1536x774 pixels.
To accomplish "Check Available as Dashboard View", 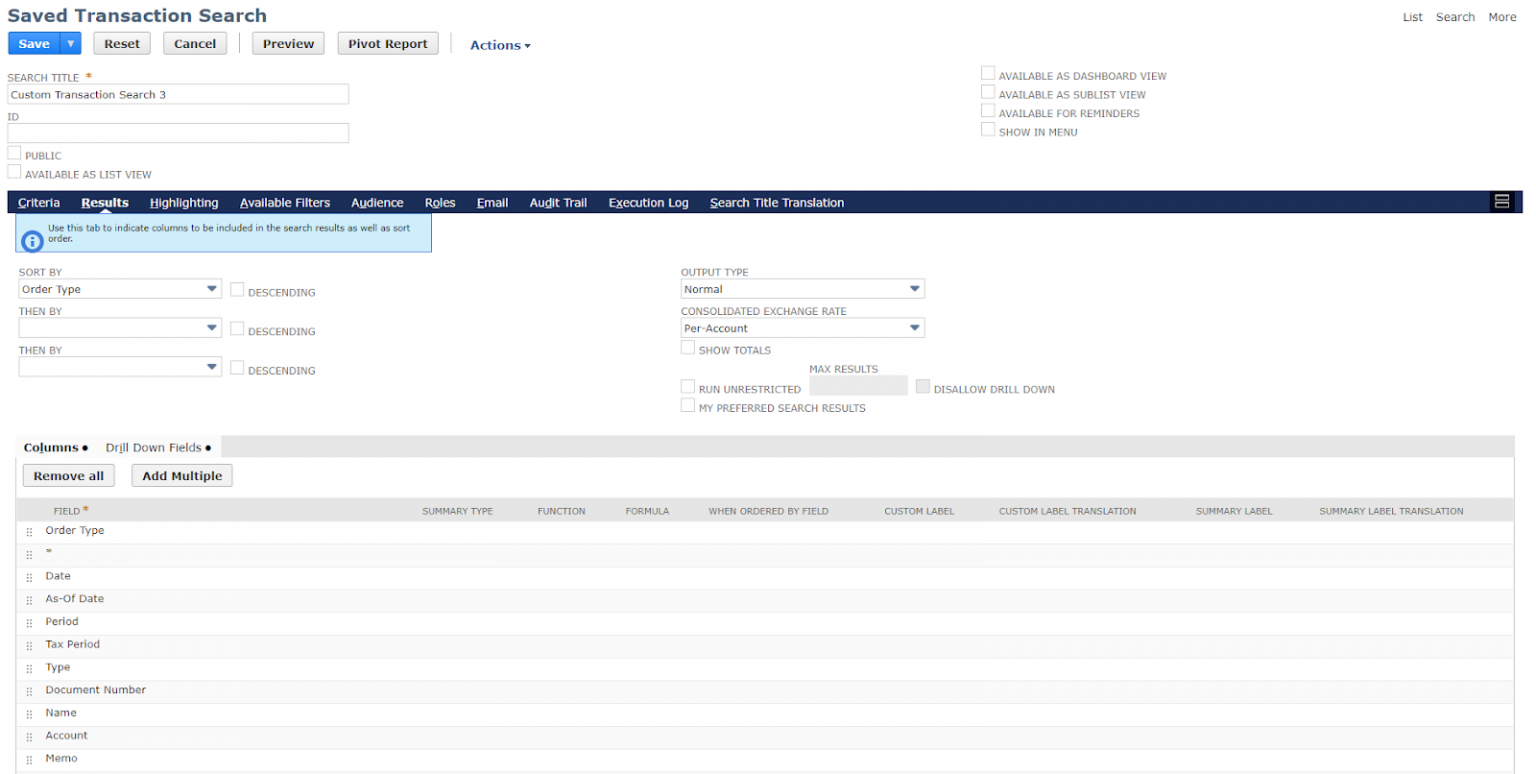I will click(x=988, y=74).
